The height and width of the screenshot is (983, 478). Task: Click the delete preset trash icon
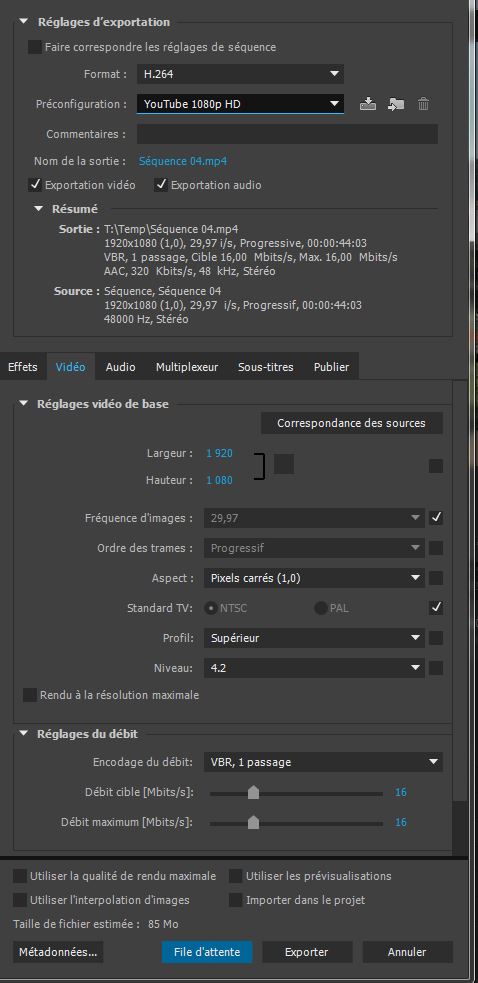point(423,104)
